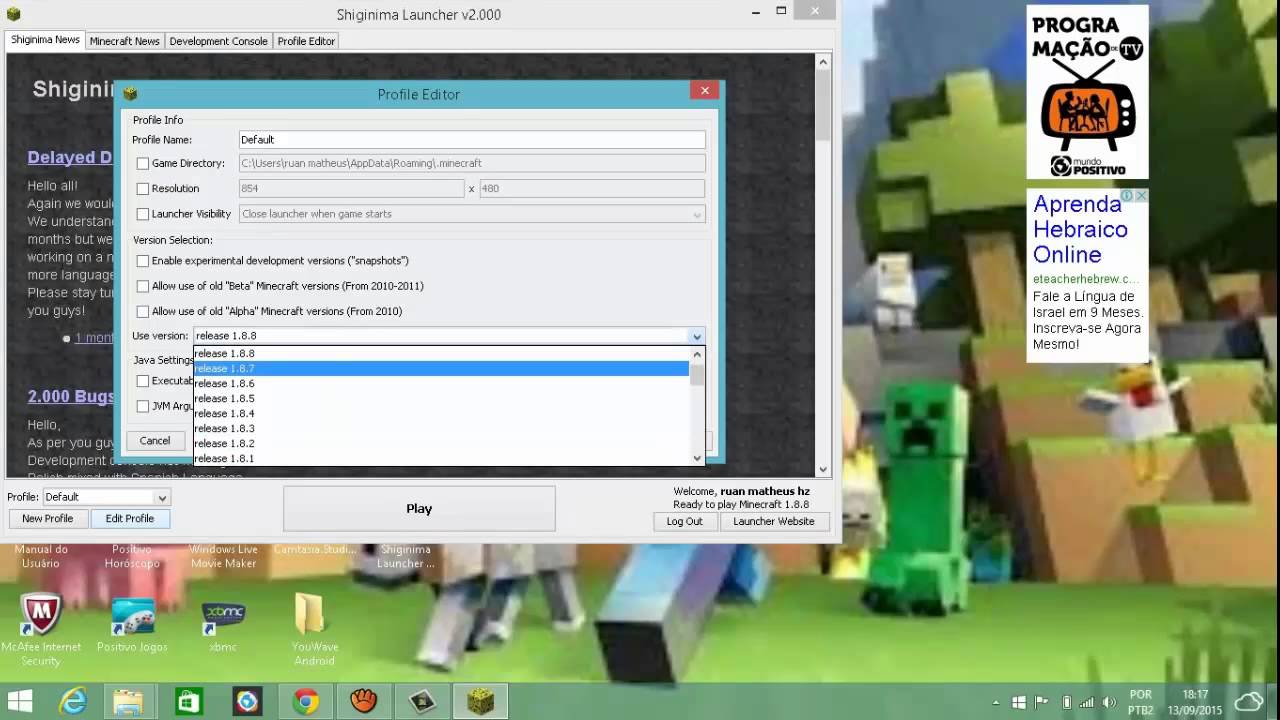Select release 1.8.8 from version list
The height and width of the screenshot is (720, 1280).
point(441,353)
